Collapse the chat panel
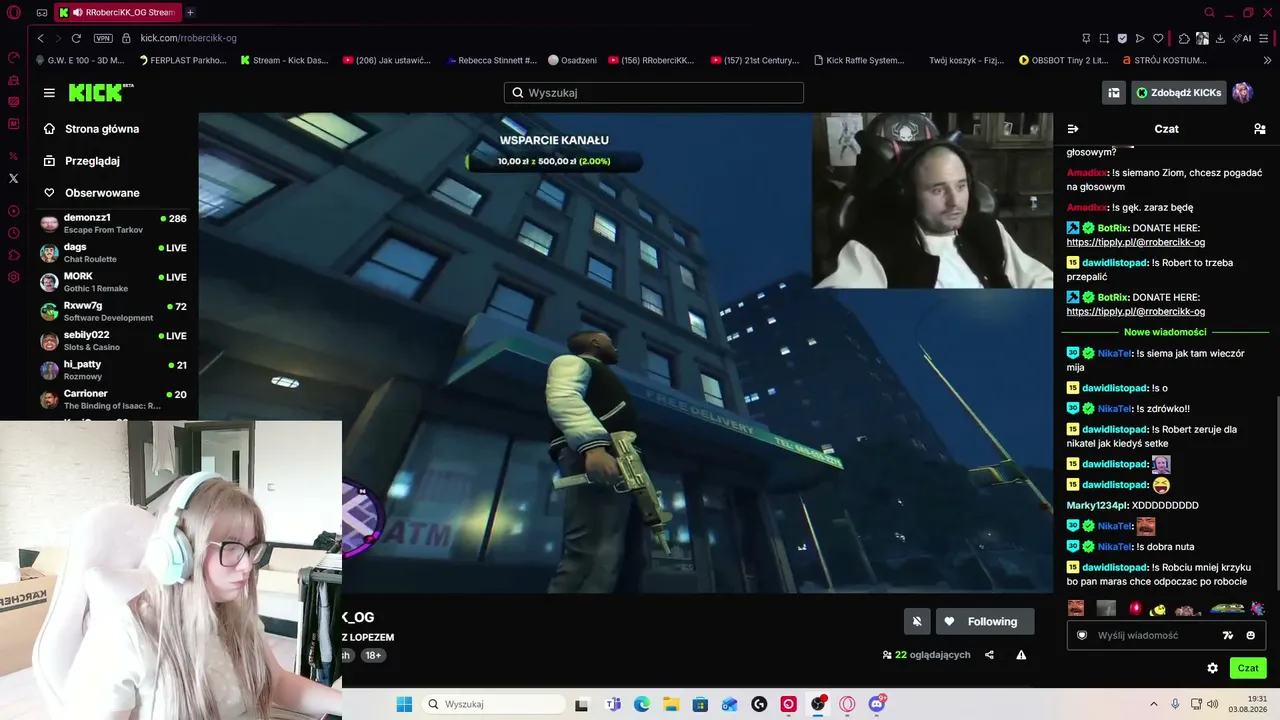 click(x=1073, y=129)
